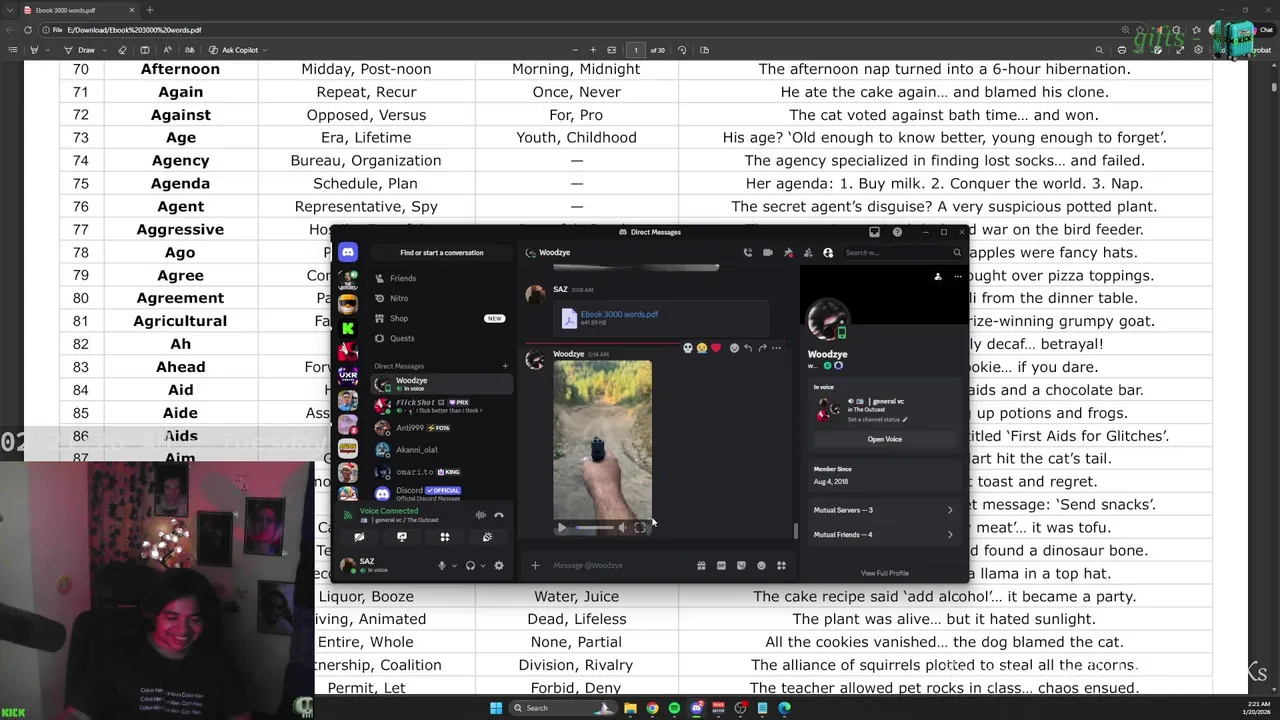Open add reaction picker on Woodzye message
The image size is (1280, 720).
pyautogui.click(x=734, y=348)
